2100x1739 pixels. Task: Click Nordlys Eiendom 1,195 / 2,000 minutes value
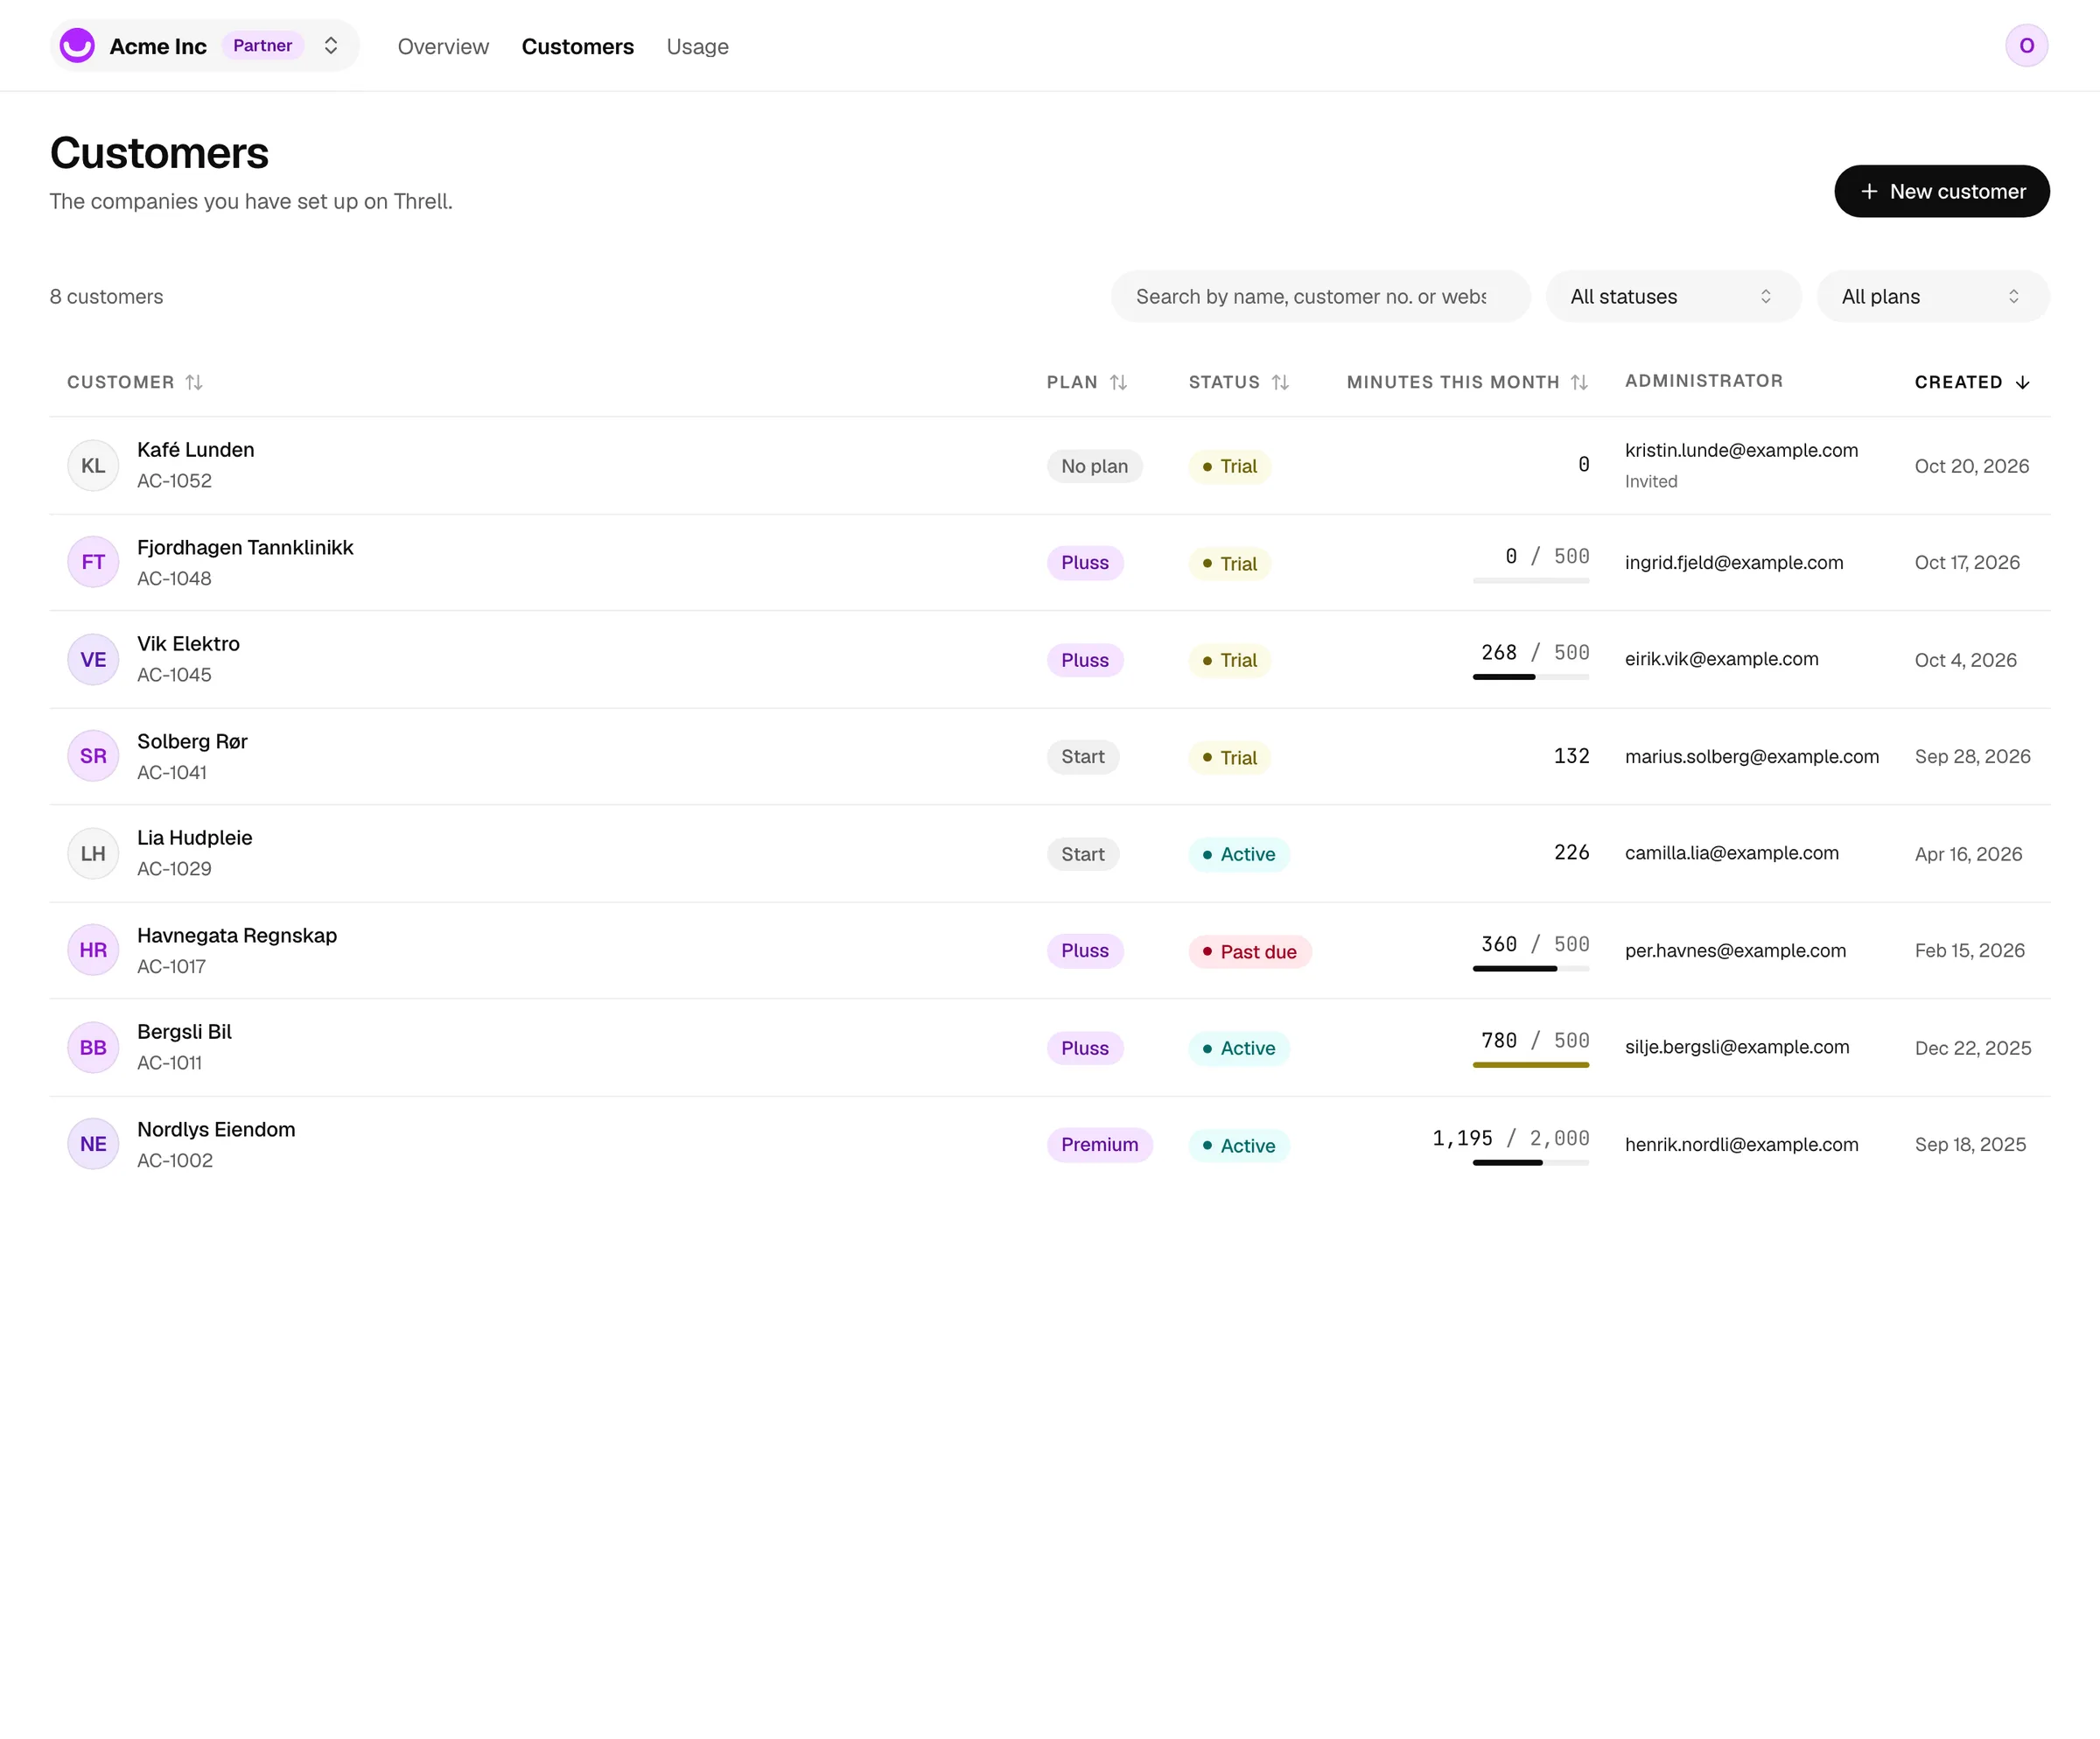1511,1138
